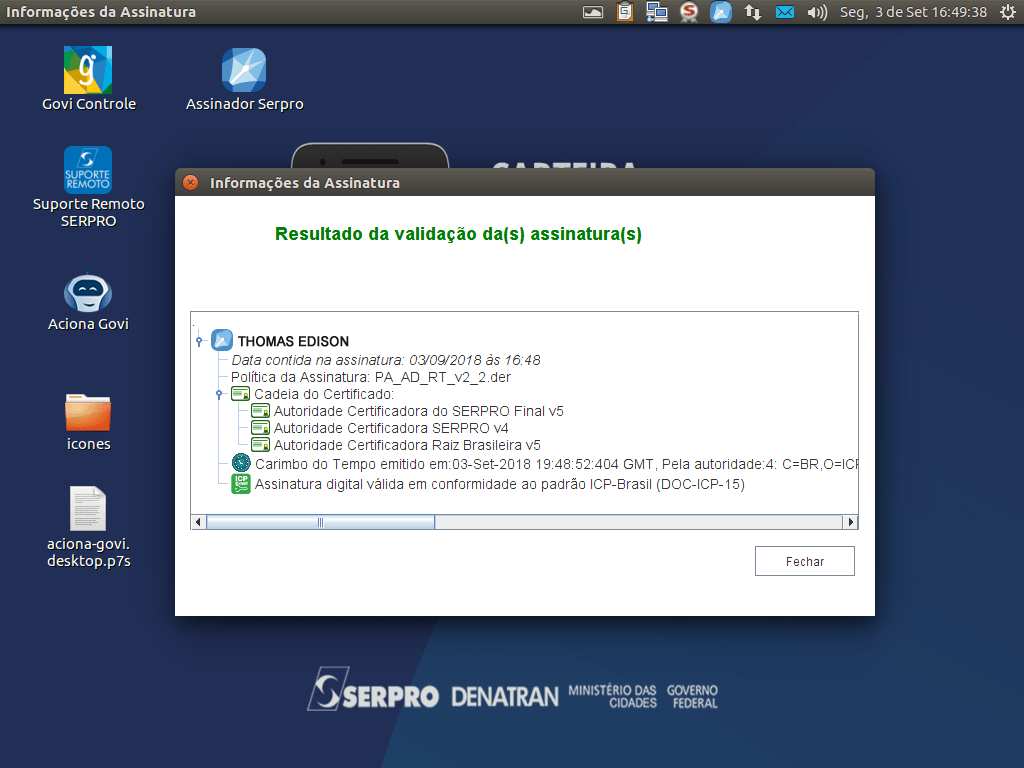Click the certificate icon for SERPRO v4

[261, 428]
